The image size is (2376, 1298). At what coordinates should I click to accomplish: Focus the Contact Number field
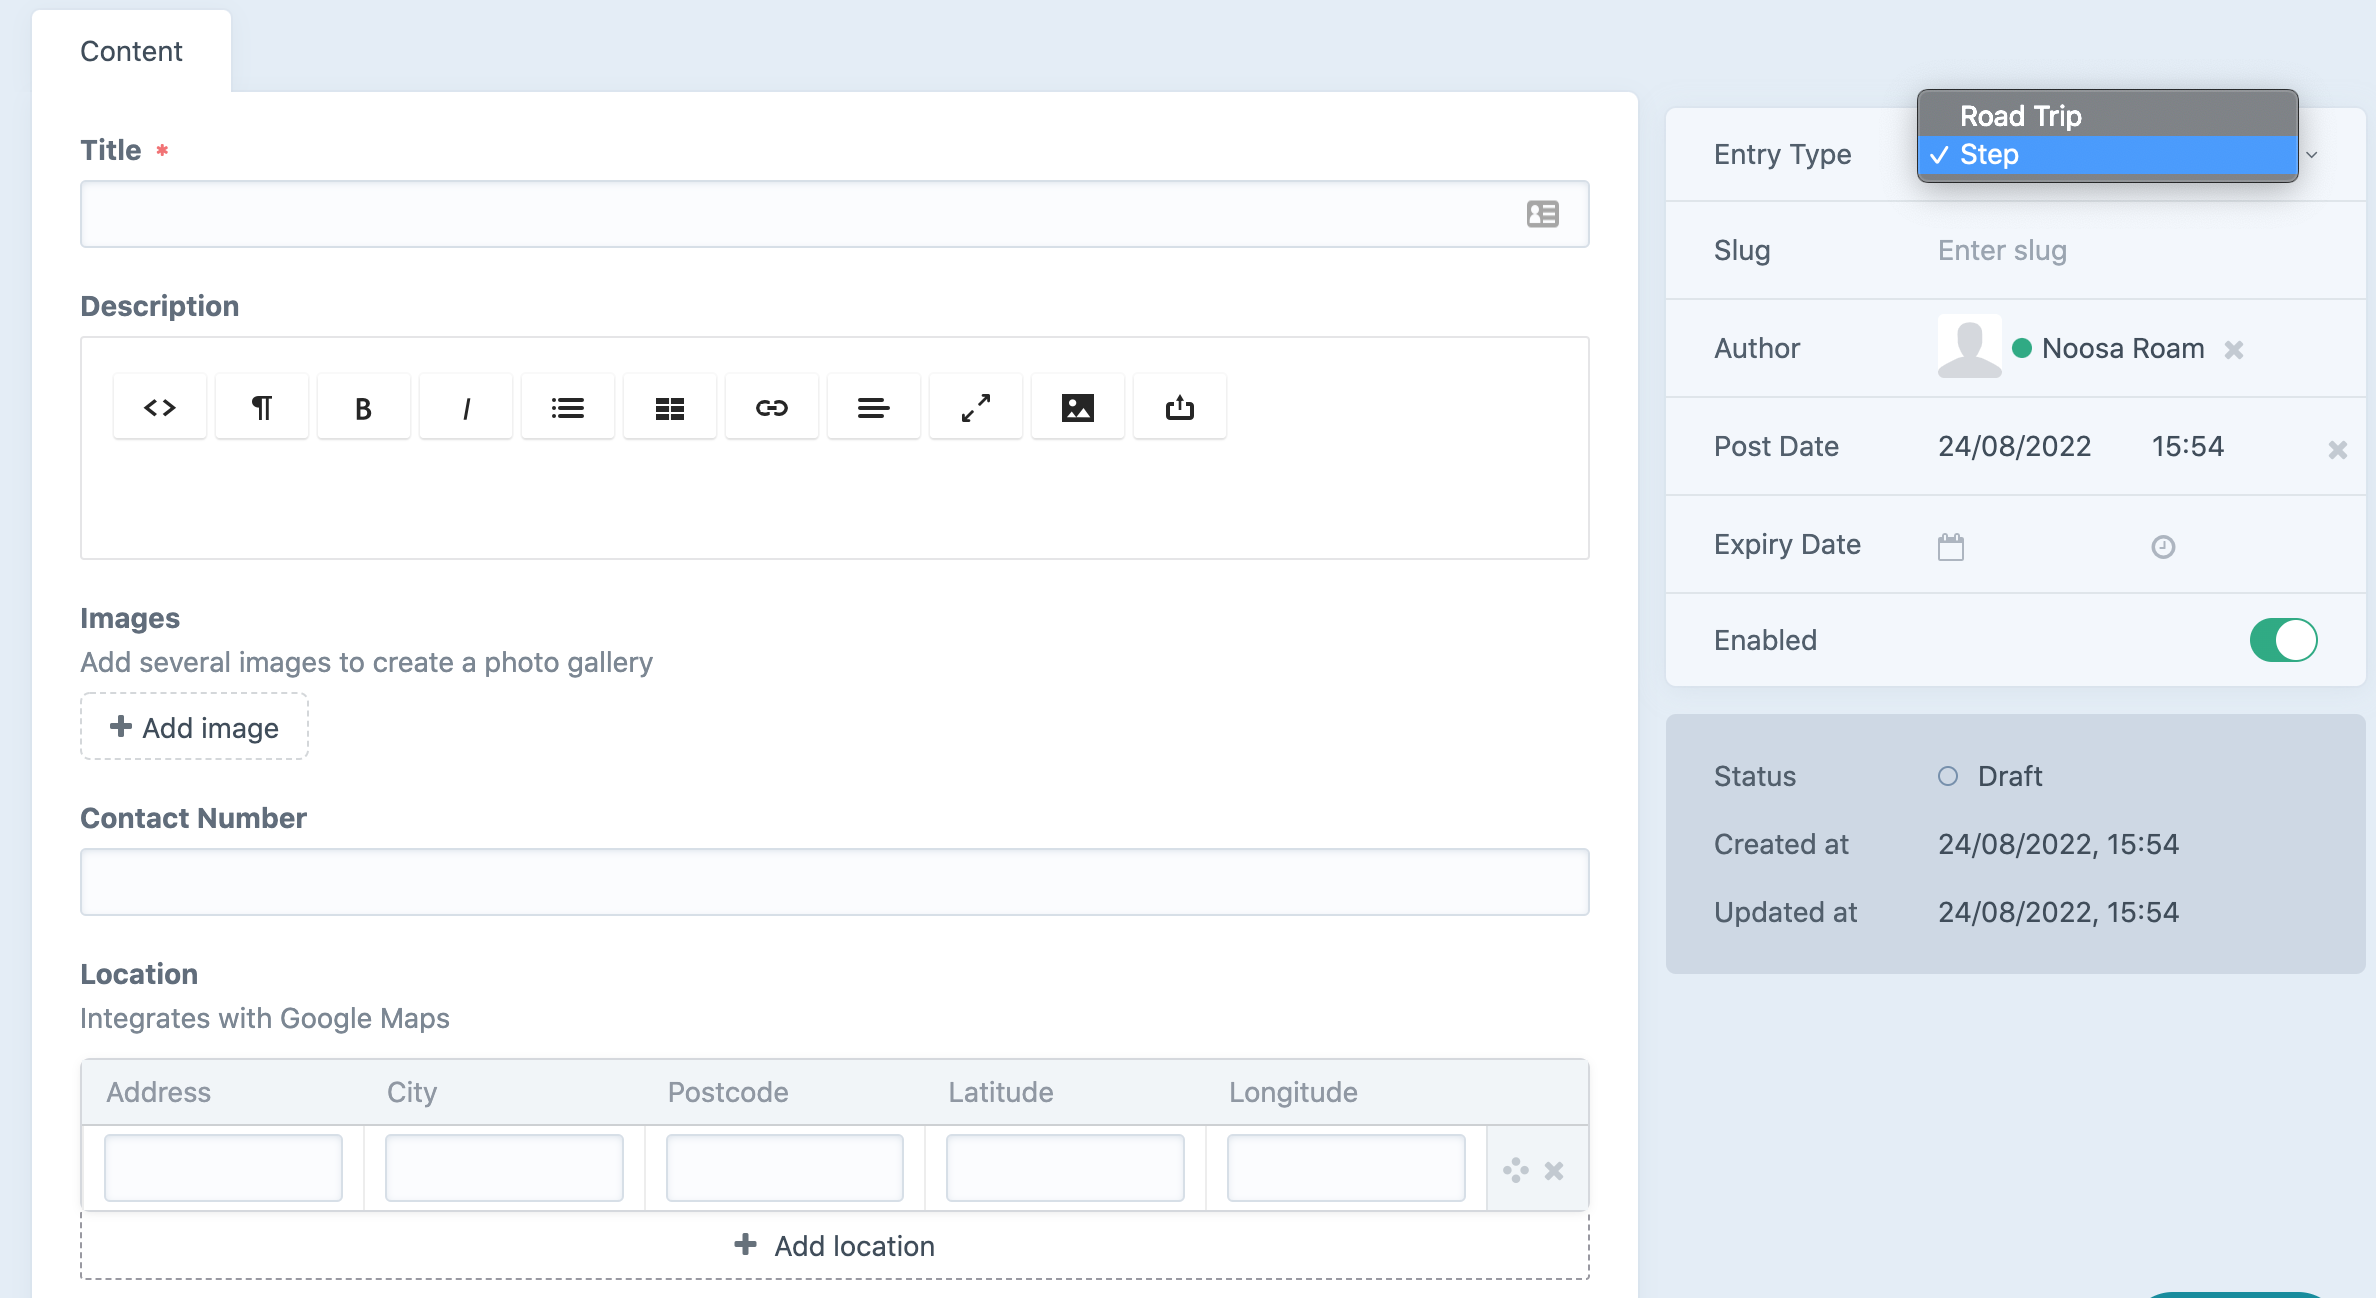[x=835, y=882]
